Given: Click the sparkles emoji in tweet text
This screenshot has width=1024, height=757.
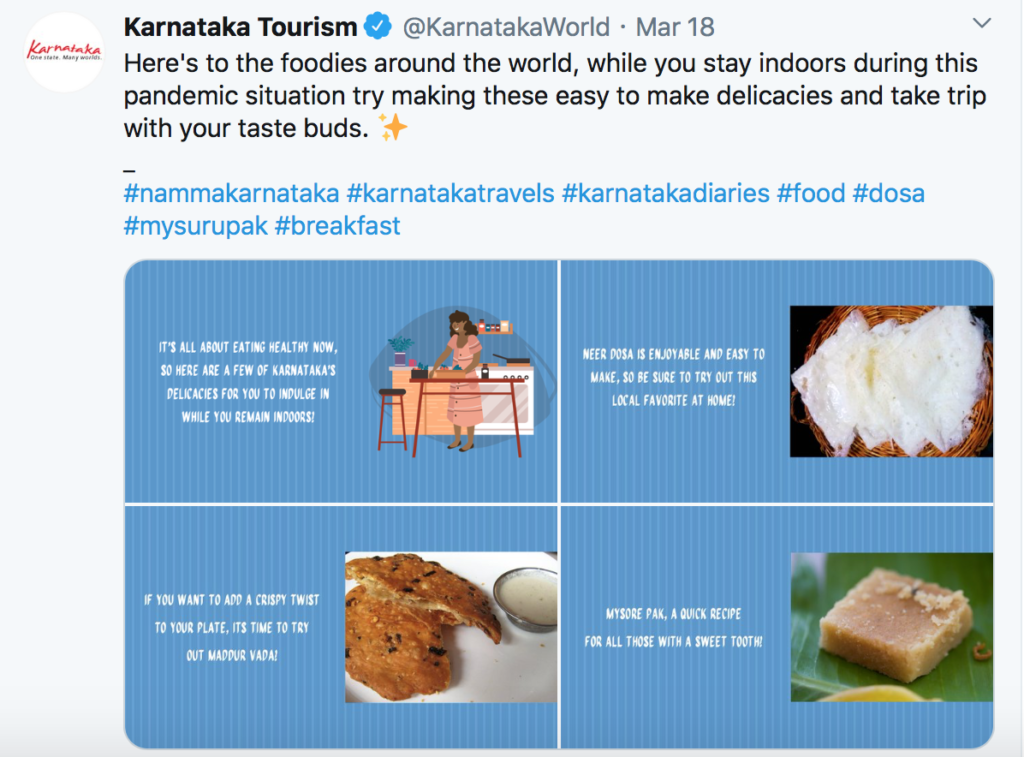Looking at the screenshot, I should point(393,127).
